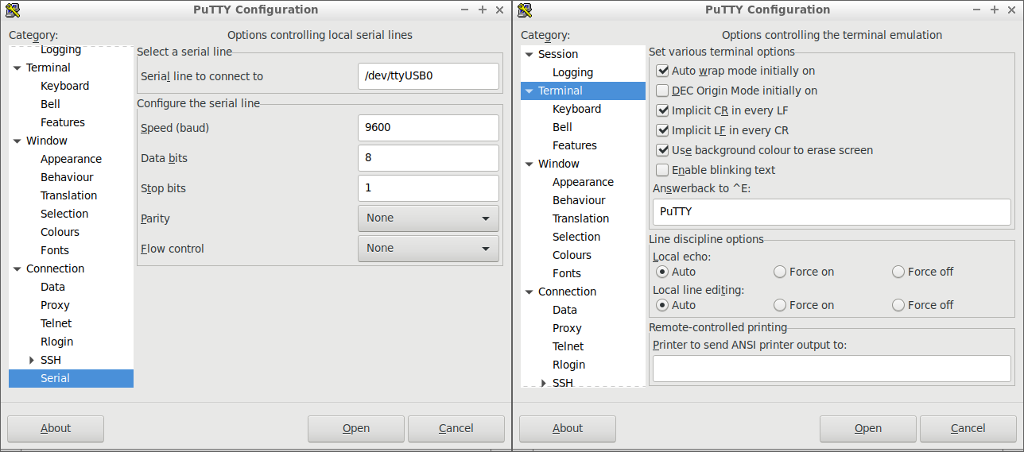Viewport: 1024px width, 452px height.
Task: Collapse Terminal category in left window
Action: click(16, 67)
